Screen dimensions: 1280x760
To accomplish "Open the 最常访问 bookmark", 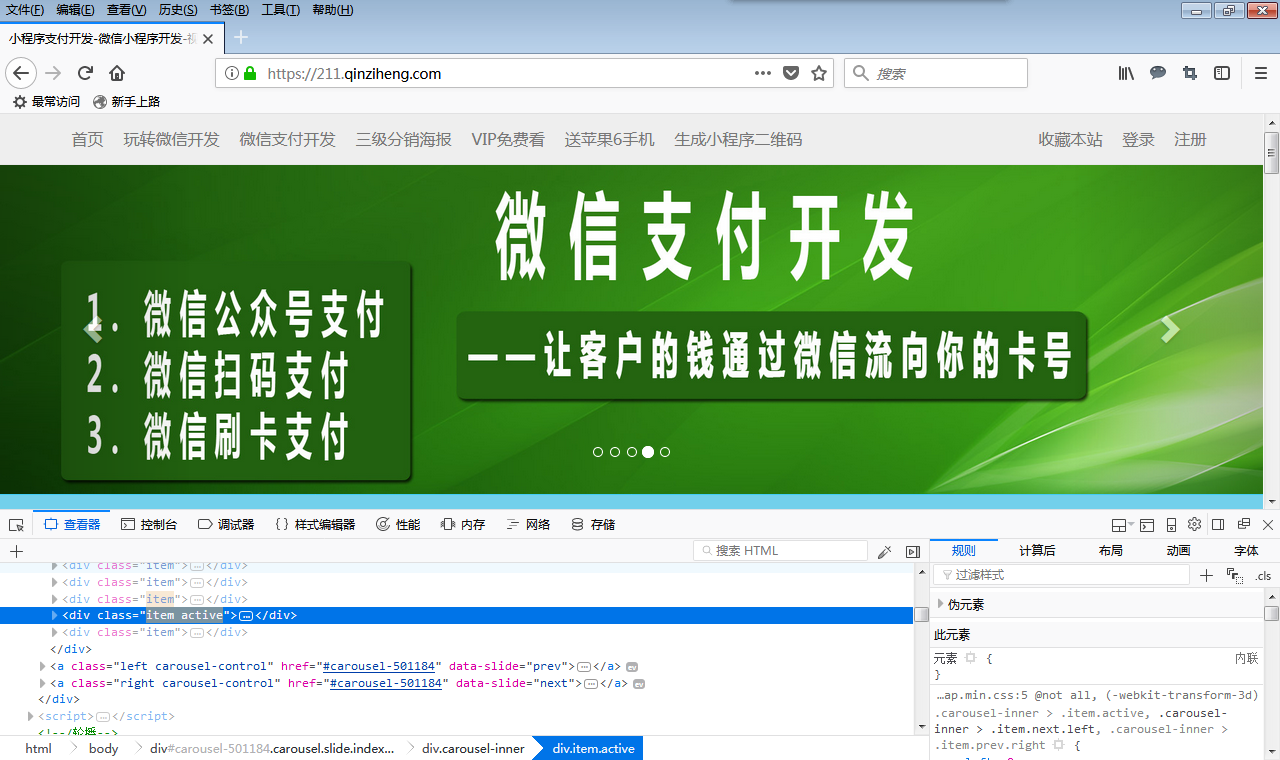I will (46, 101).
